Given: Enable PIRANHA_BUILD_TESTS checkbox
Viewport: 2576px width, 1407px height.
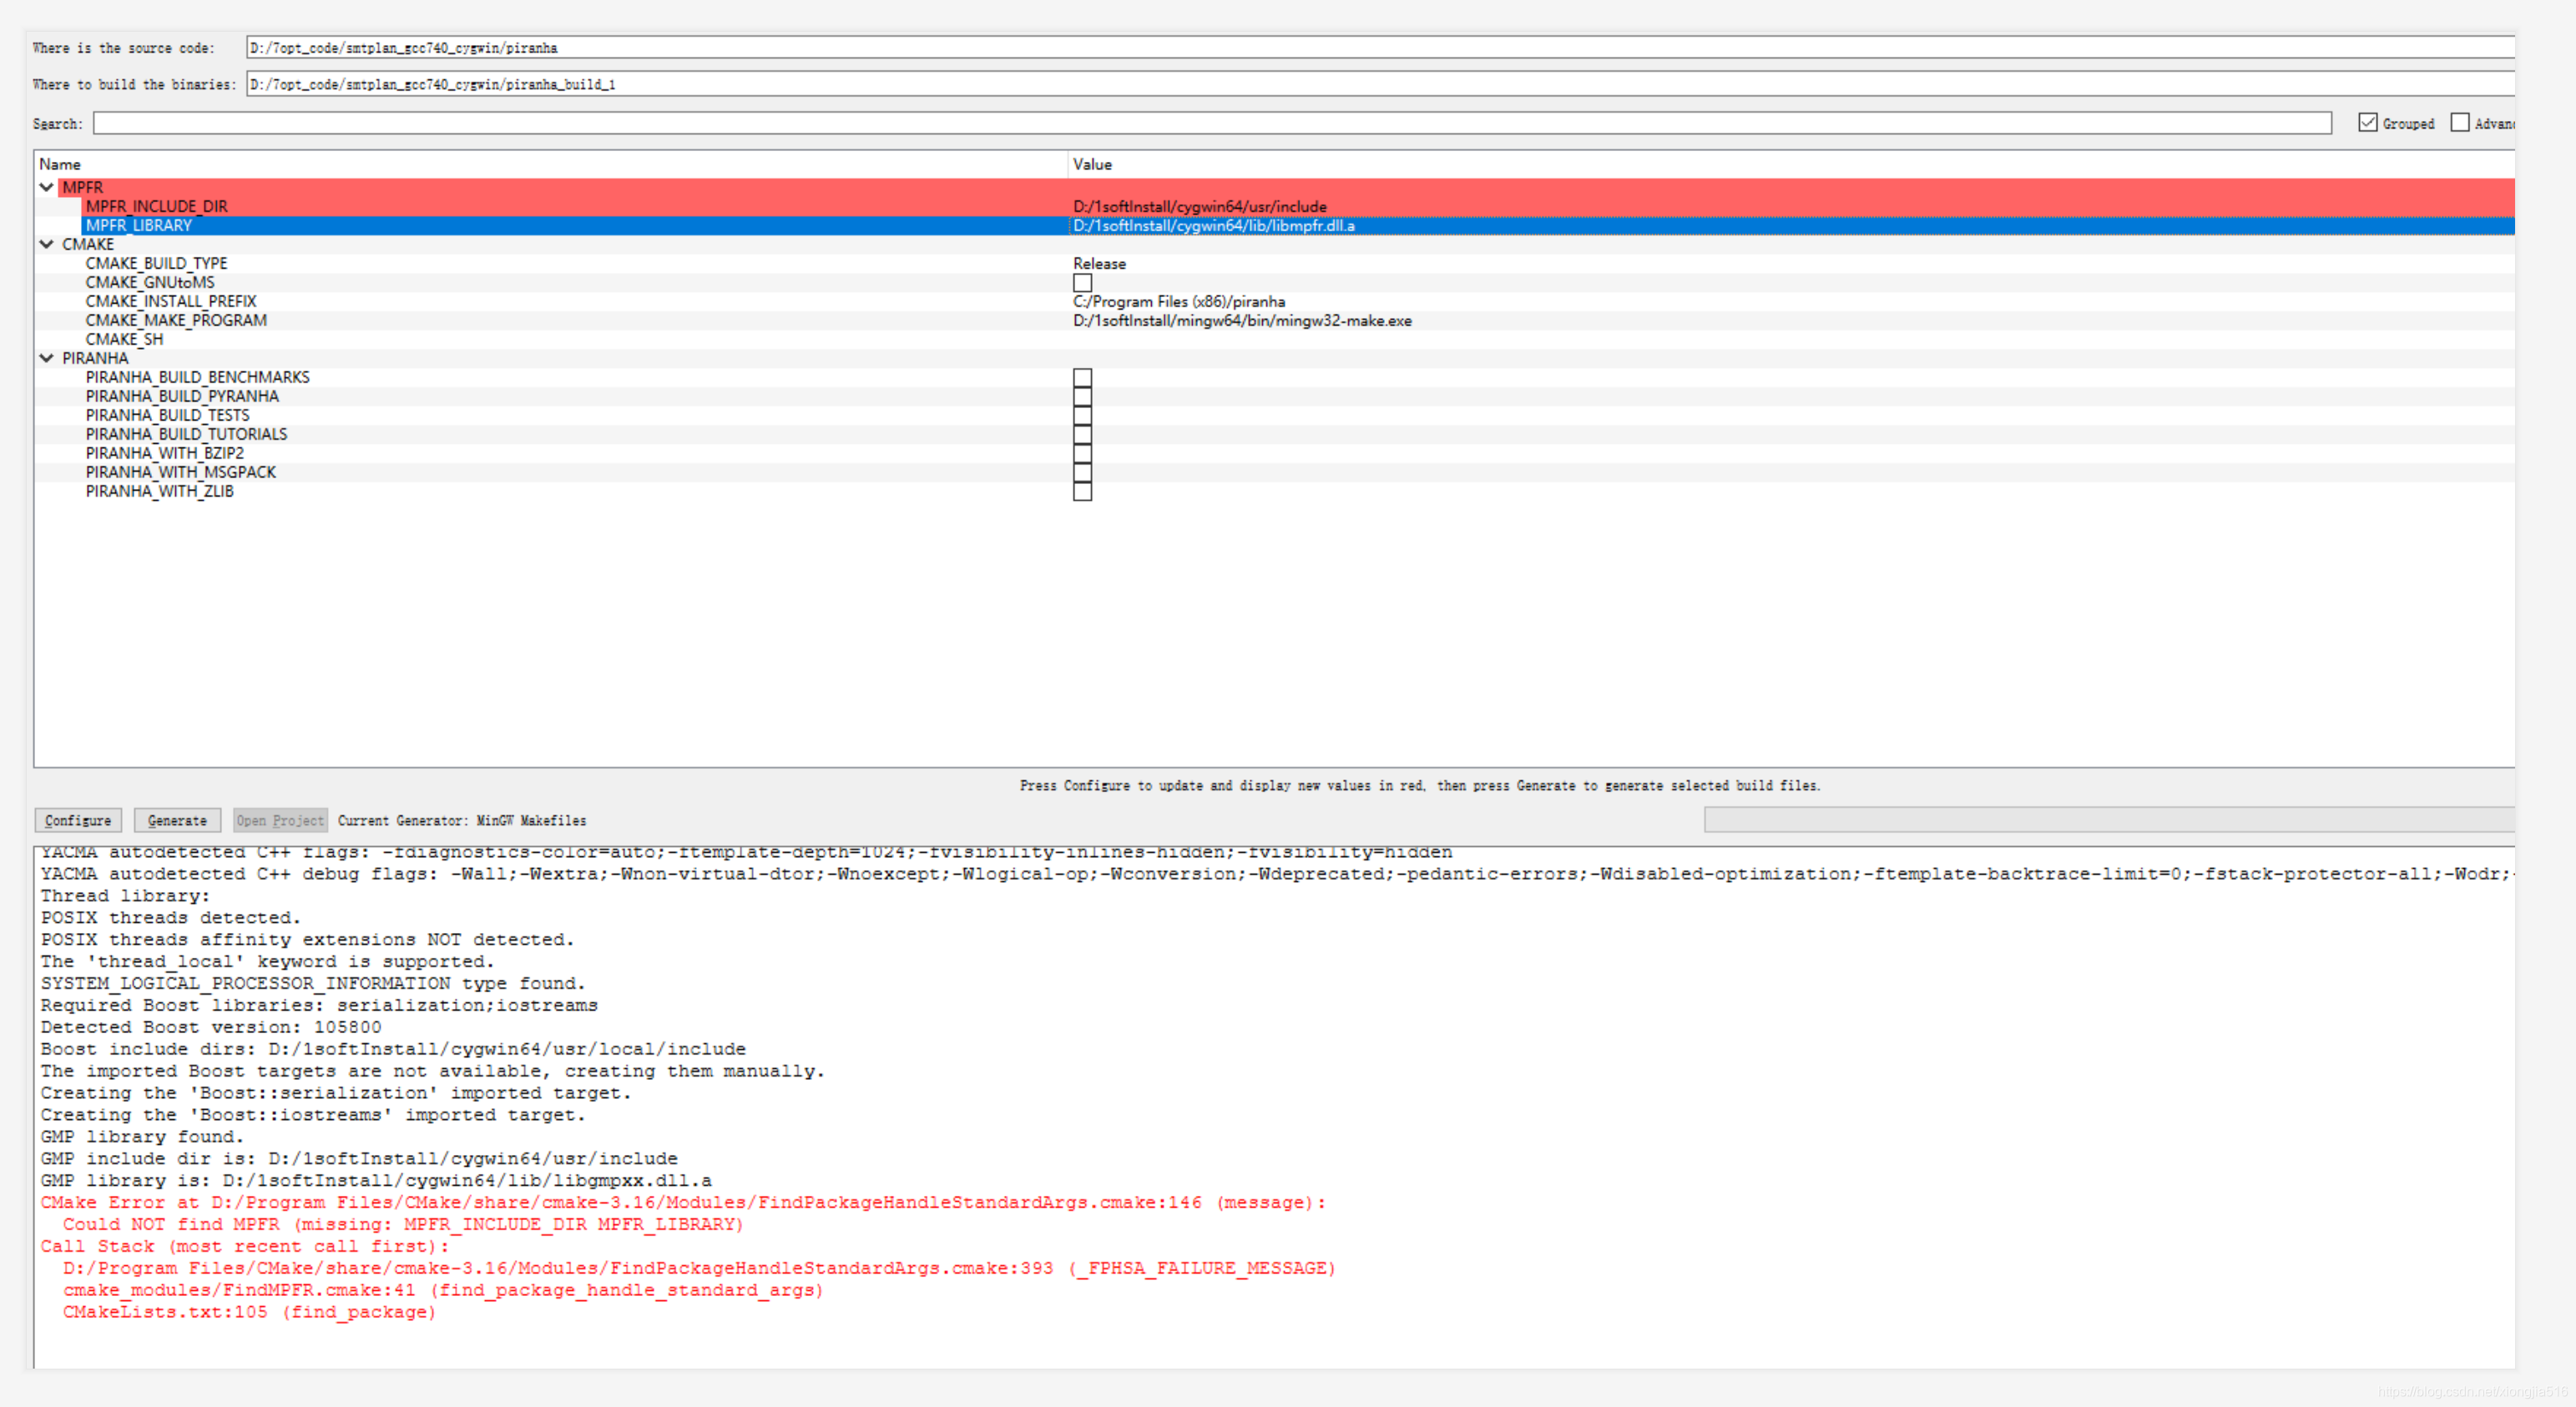Looking at the screenshot, I should [x=1082, y=416].
